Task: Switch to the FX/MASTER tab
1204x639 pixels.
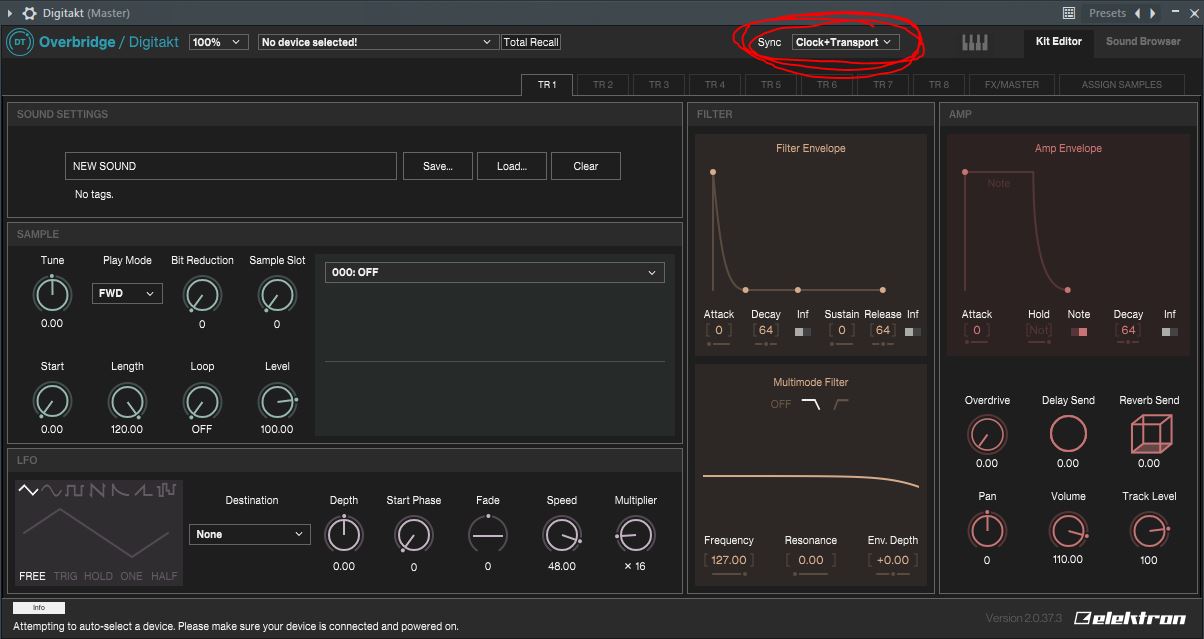Action: pos(1012,85)
